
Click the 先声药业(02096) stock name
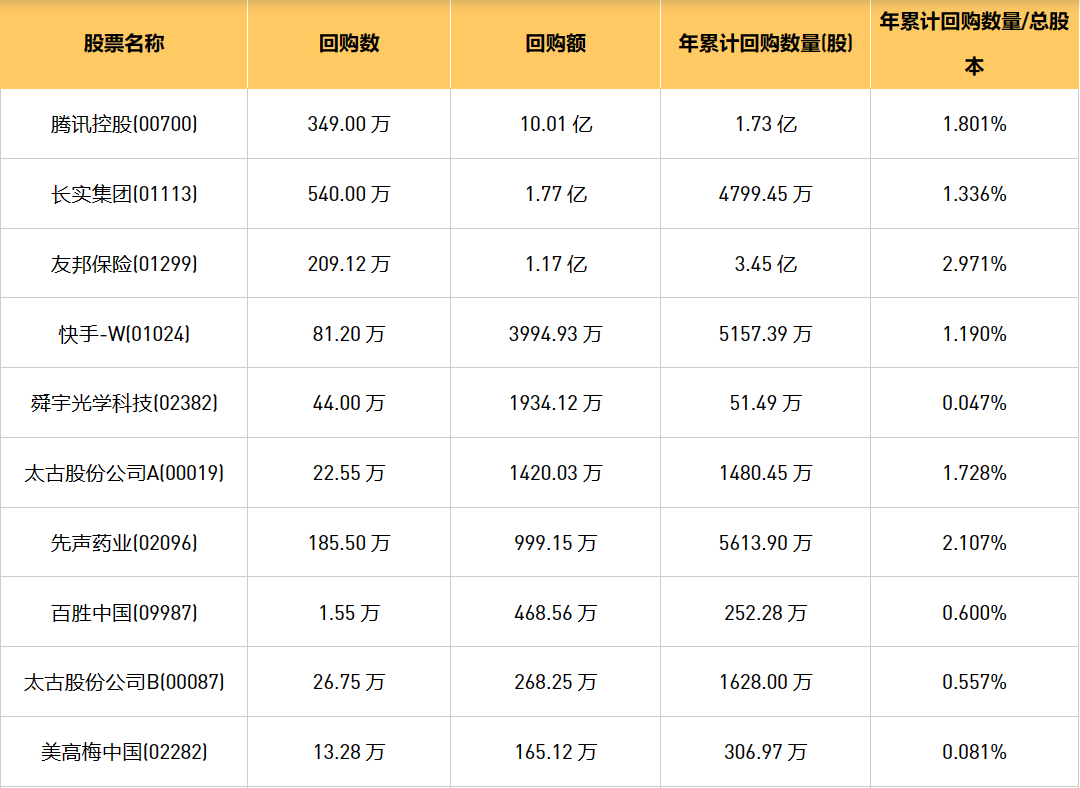coord(124,543)
